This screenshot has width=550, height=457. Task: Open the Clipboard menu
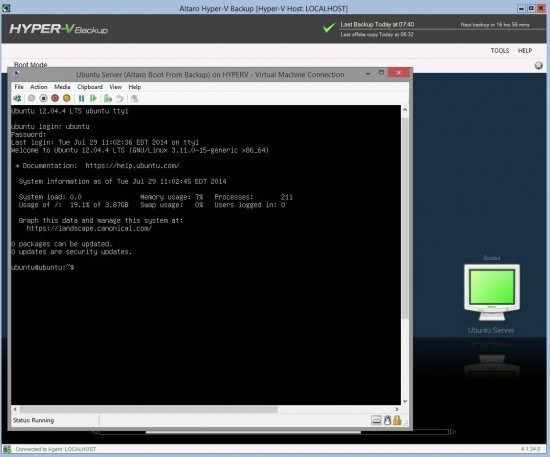pos(90,87)
